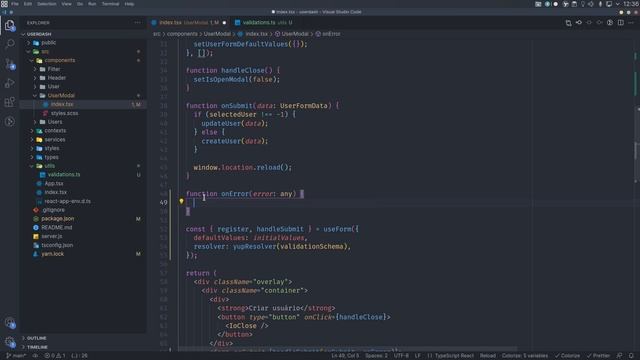Switch to the index.tsx editor tab
This screenshot has width=640, height=360.
point(189,23)
